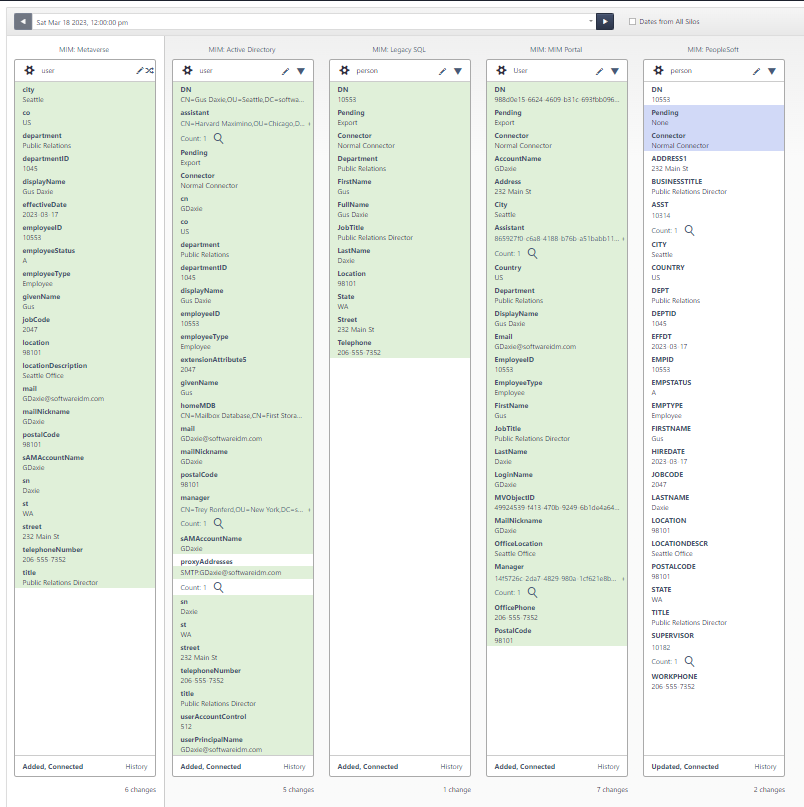Click the pencil icon in the MIM Portal panel
This screenshot has height=807, width=804.
(600, 71)
